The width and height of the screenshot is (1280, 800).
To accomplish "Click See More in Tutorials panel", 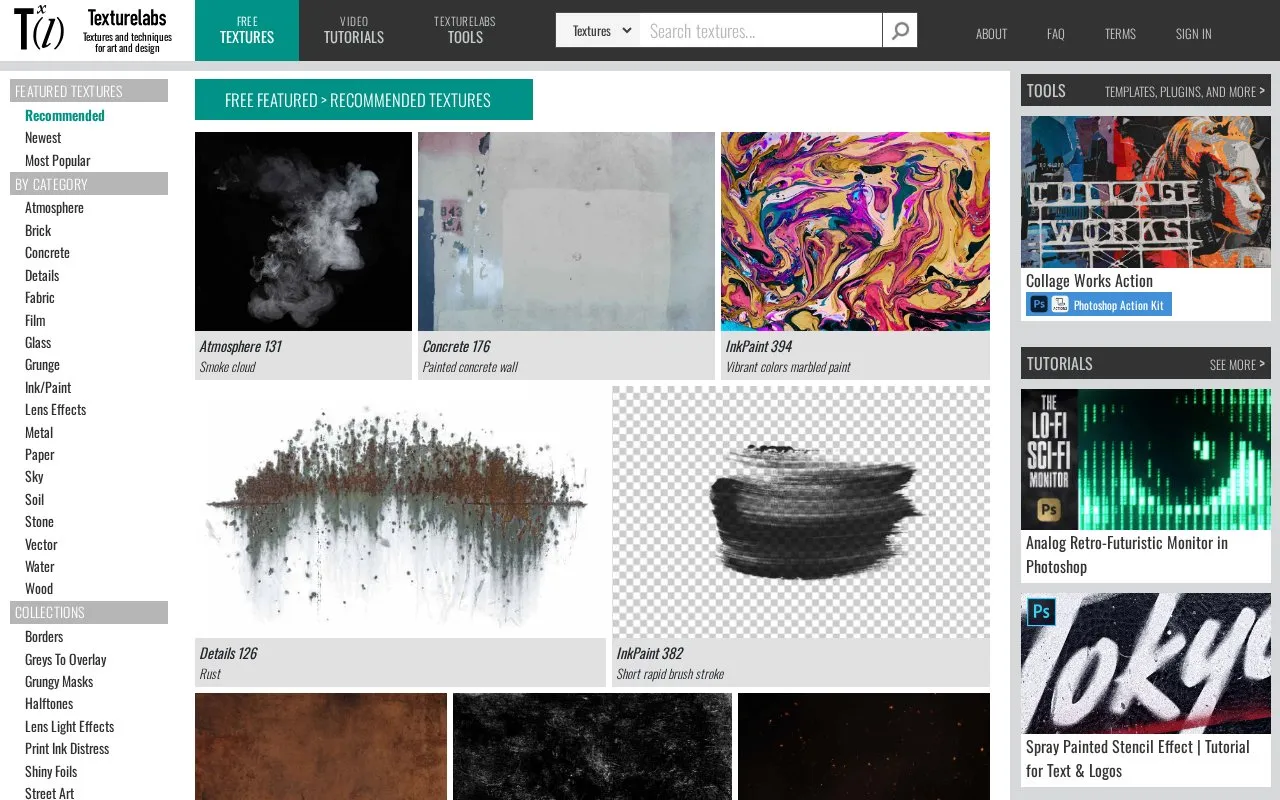I will click(x=1237, y=365).
